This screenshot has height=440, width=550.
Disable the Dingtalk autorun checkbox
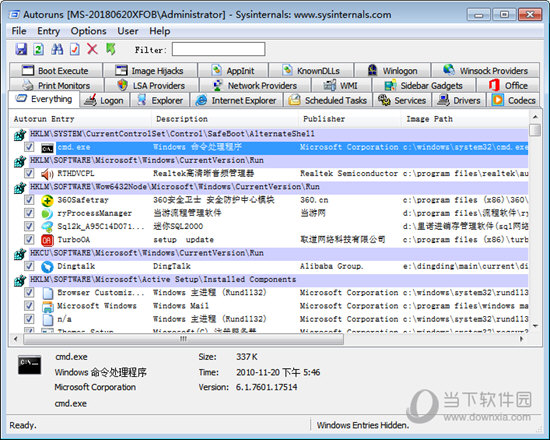pos(29,266)
